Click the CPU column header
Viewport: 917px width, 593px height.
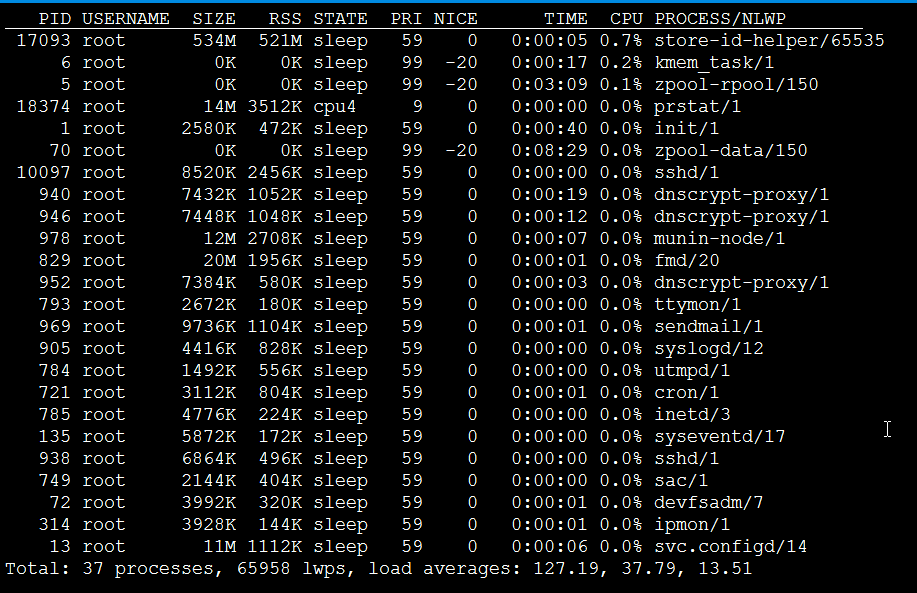626,19
